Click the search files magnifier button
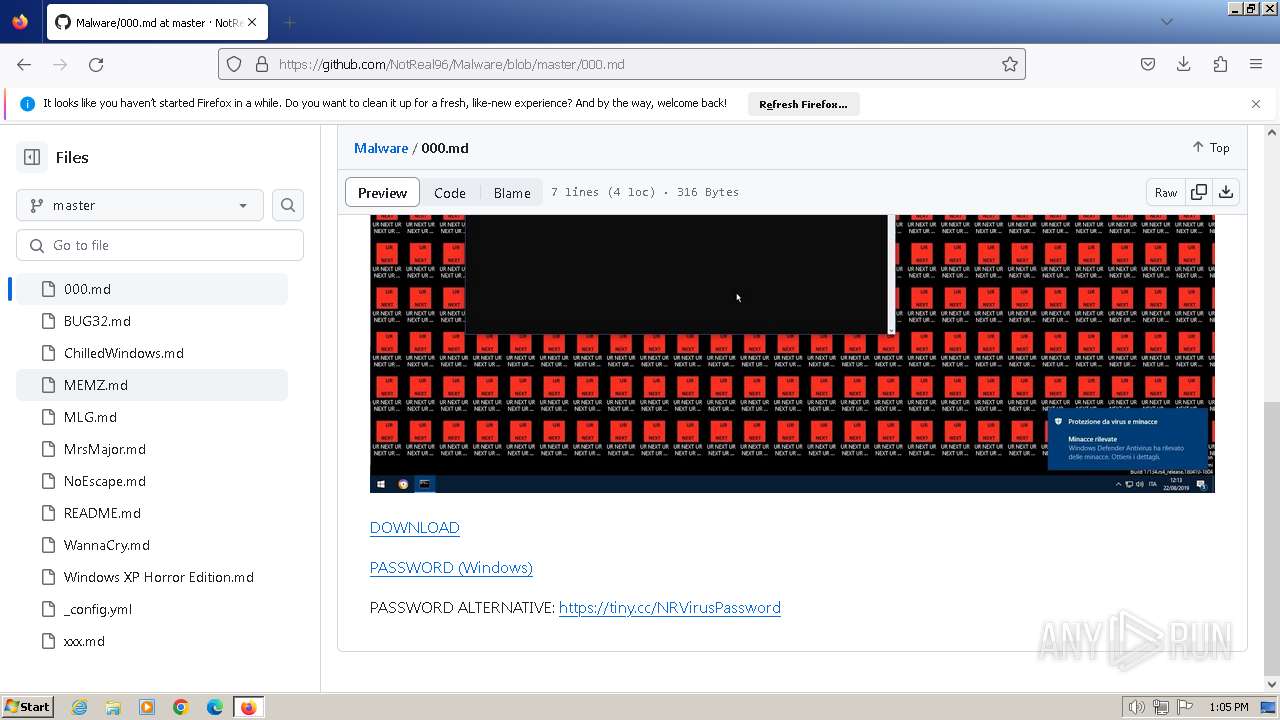 288,205
